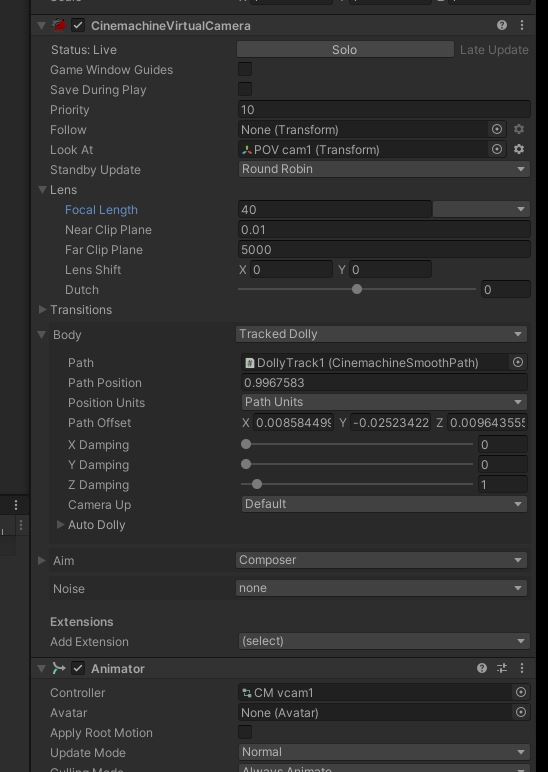Click the Y Damping slider handle

click(x=246, y=464)
